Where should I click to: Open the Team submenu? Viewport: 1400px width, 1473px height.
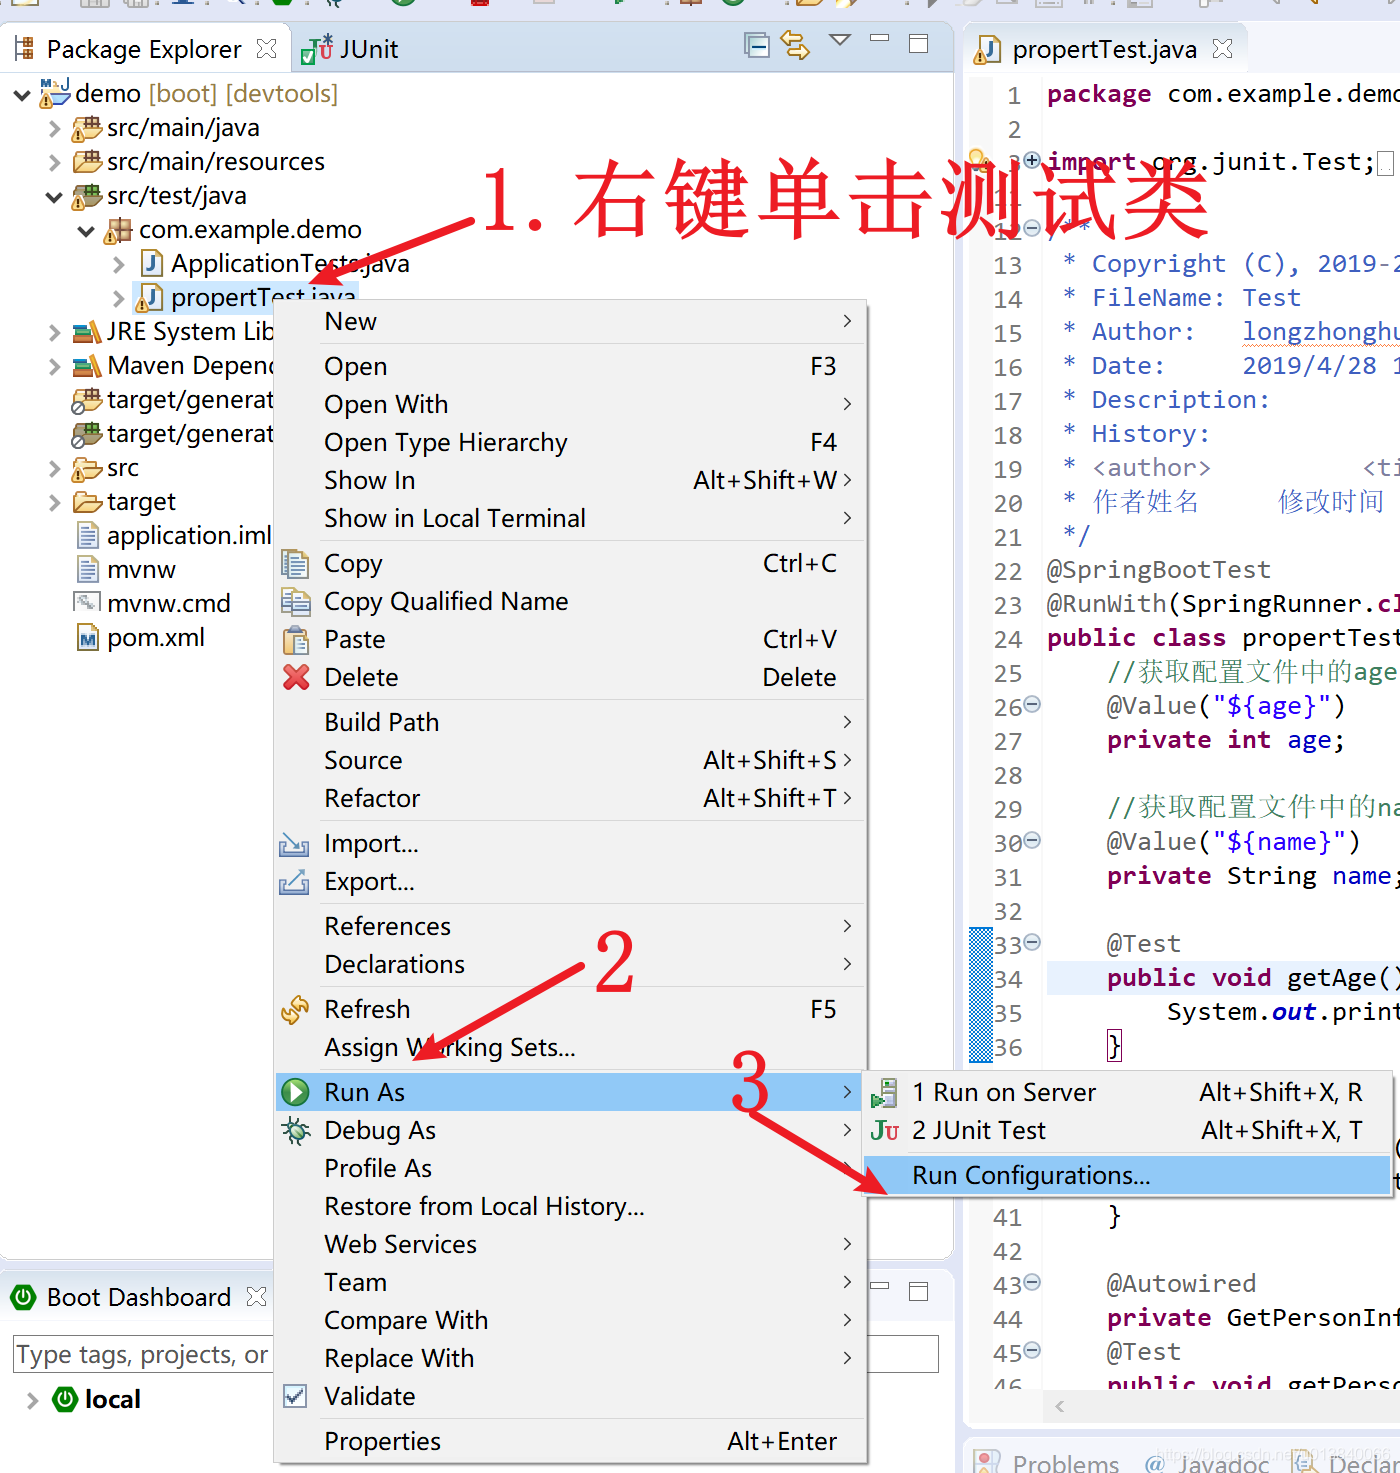pyautogui.click(x=570, y=1282)
